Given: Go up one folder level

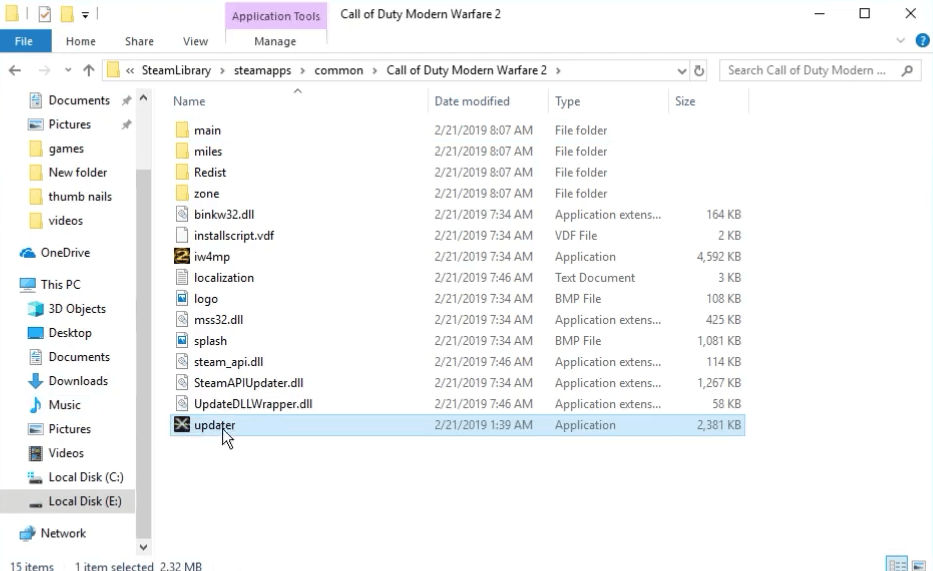Looking at the screenshot, I should [89, 70].
